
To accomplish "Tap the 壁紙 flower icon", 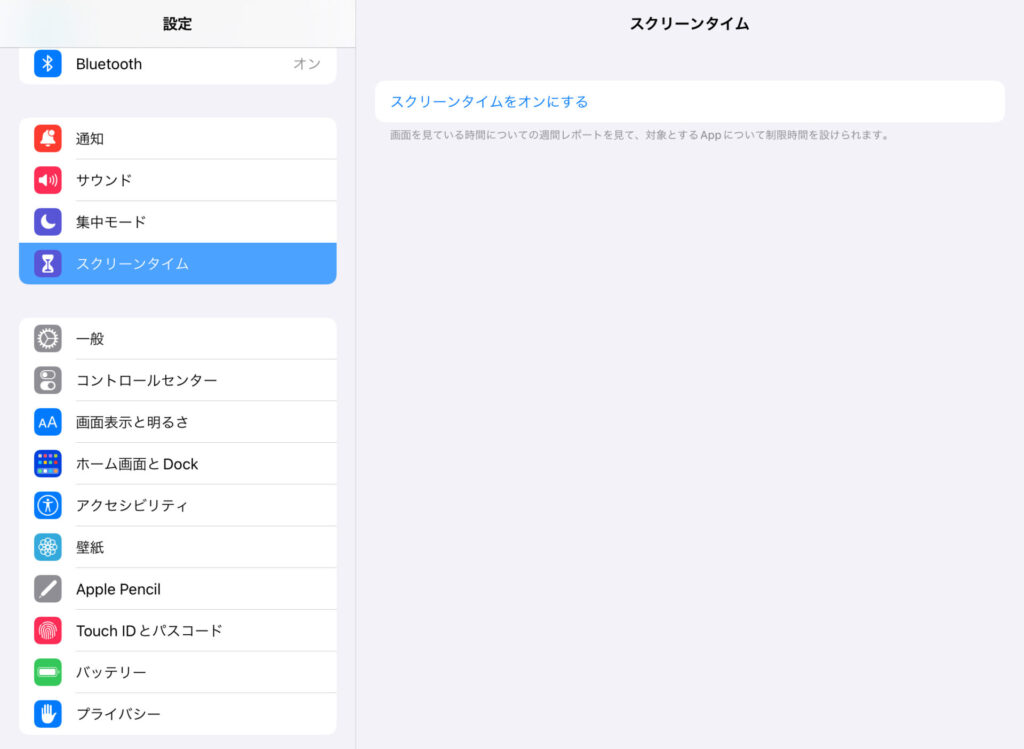I will click(48, 547).
